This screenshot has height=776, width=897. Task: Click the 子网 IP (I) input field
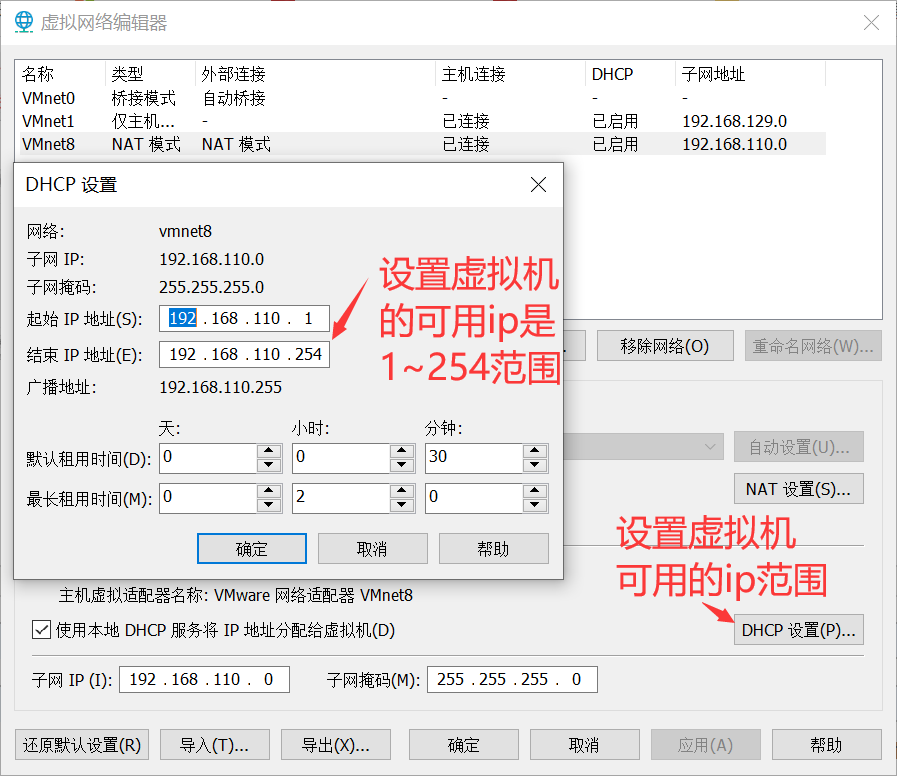(204, 679)
